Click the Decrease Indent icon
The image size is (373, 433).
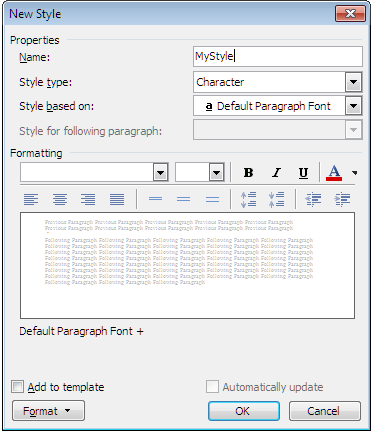[x=314, y=199]
